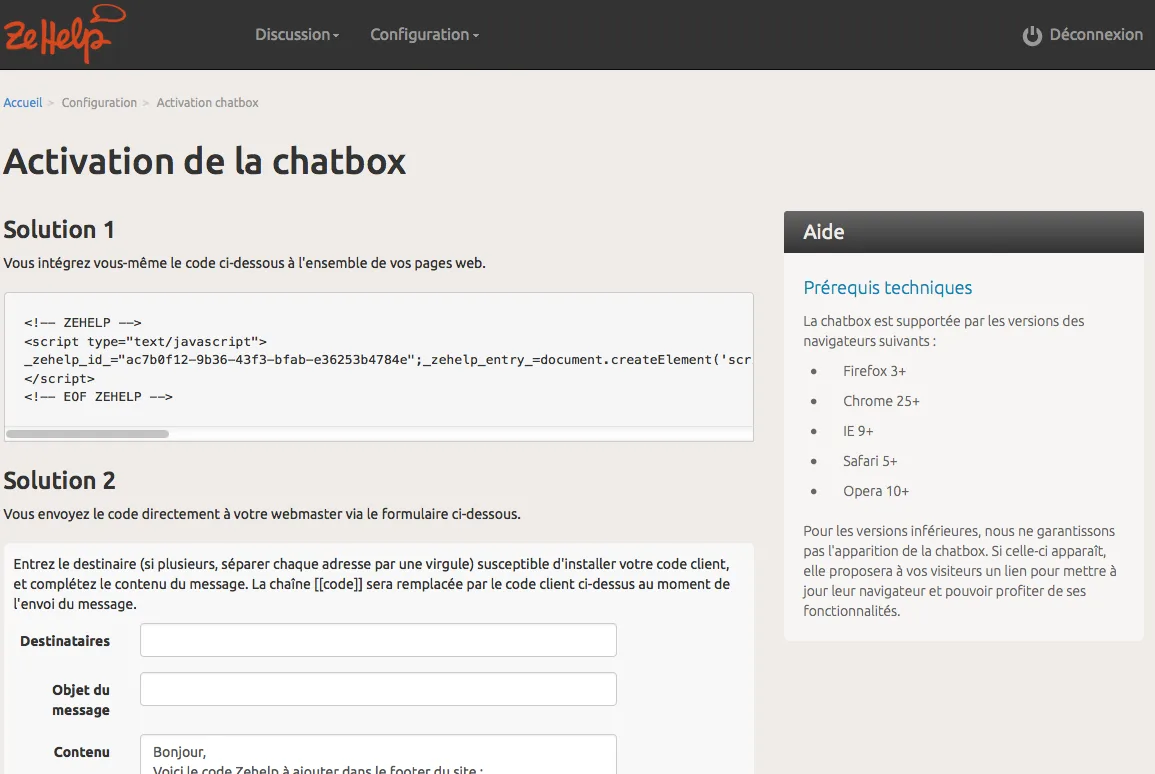The height and width of the screenshot is (774, 1155).
Task: Click the Destinataires field label
Action: tap(65, 641)
